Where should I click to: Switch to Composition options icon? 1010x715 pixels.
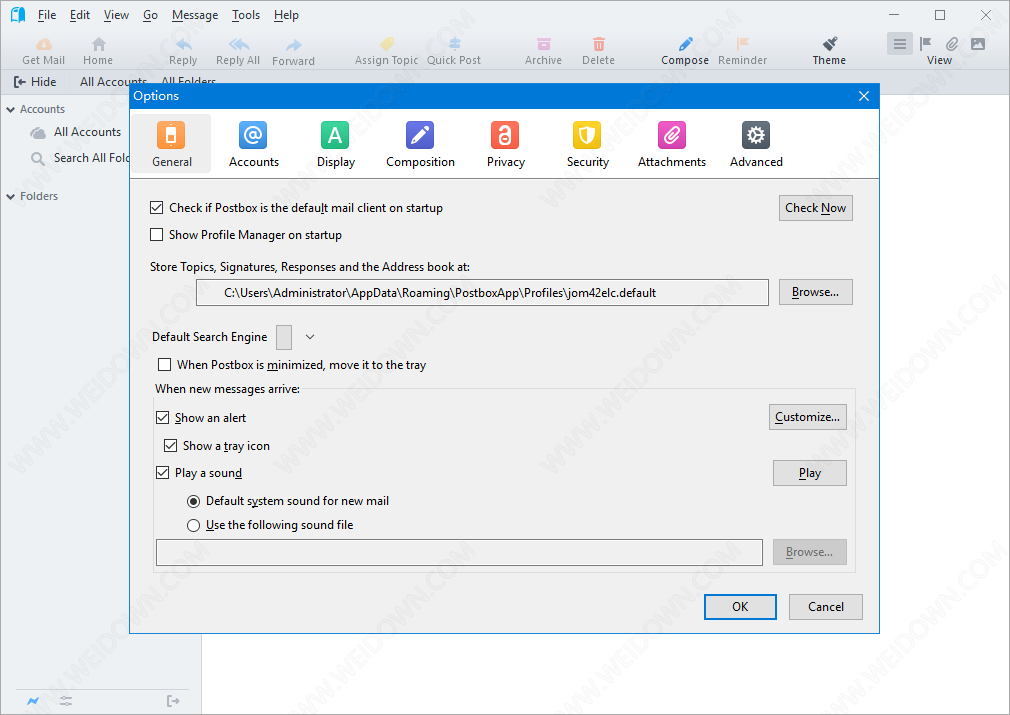click(420, 135)
